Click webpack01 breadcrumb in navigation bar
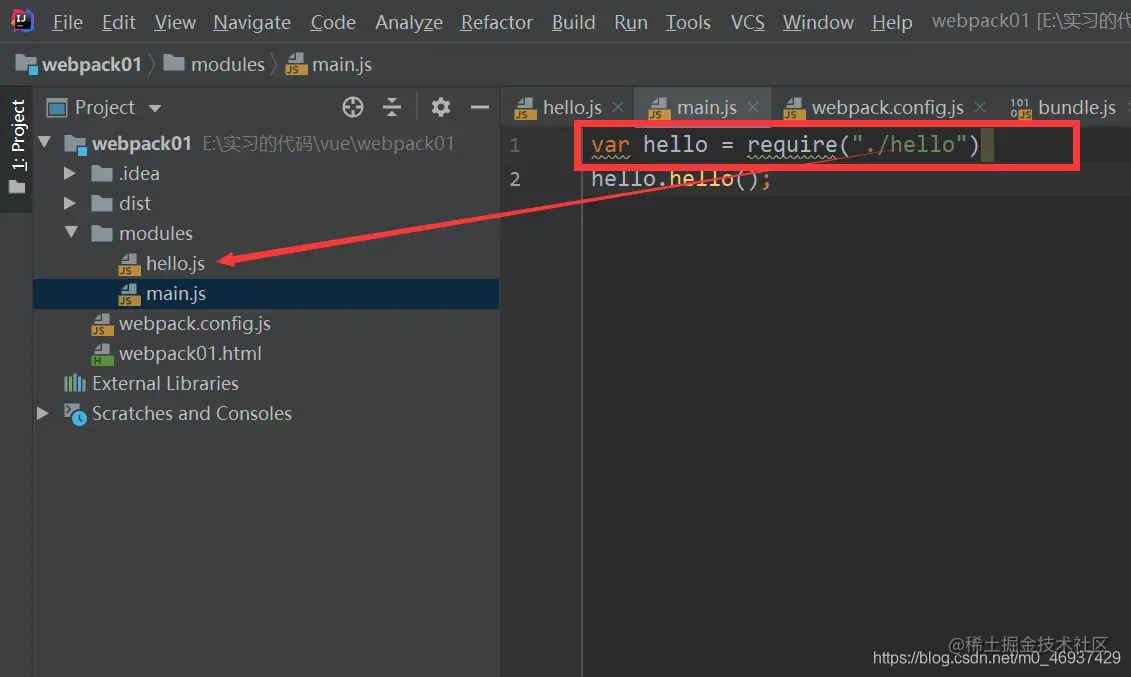This screenshot has height=677, width=1131. [79, 64]
